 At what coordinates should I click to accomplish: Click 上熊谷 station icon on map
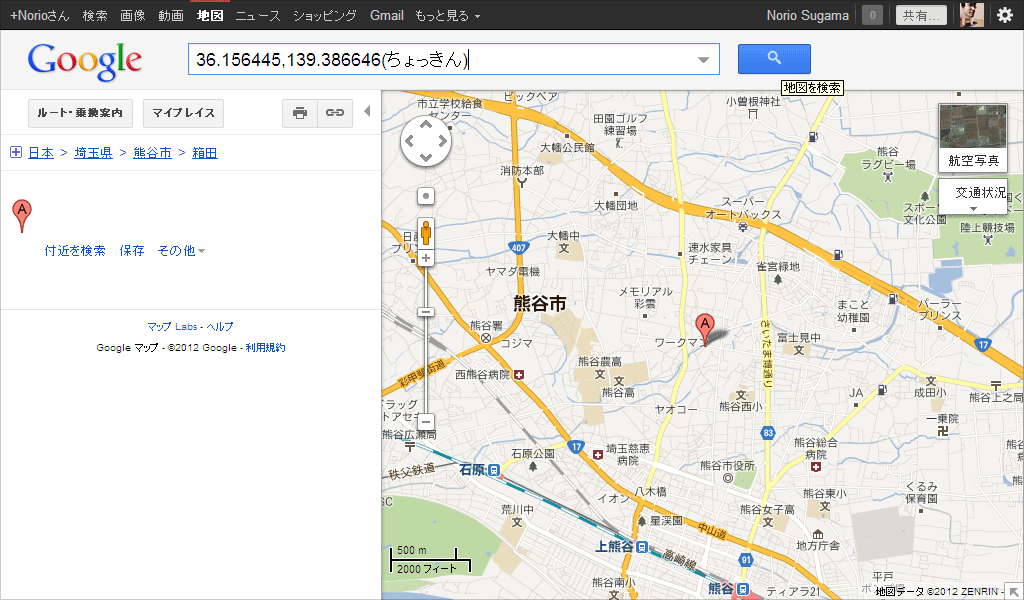click(x=642, y=546)
